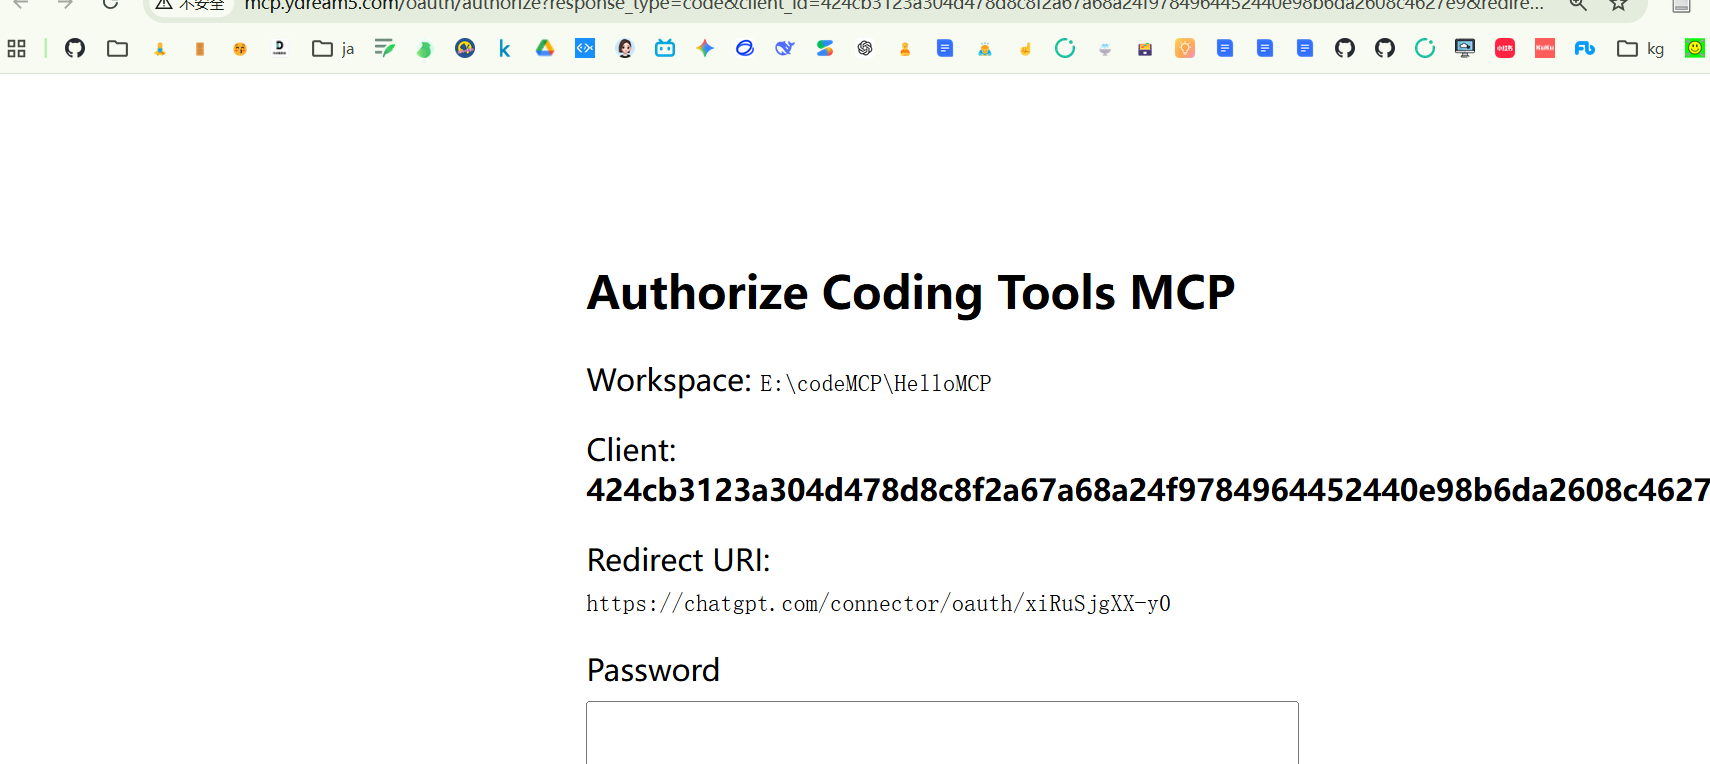Open the apps grid shortcut

click(x=16, y=48)
